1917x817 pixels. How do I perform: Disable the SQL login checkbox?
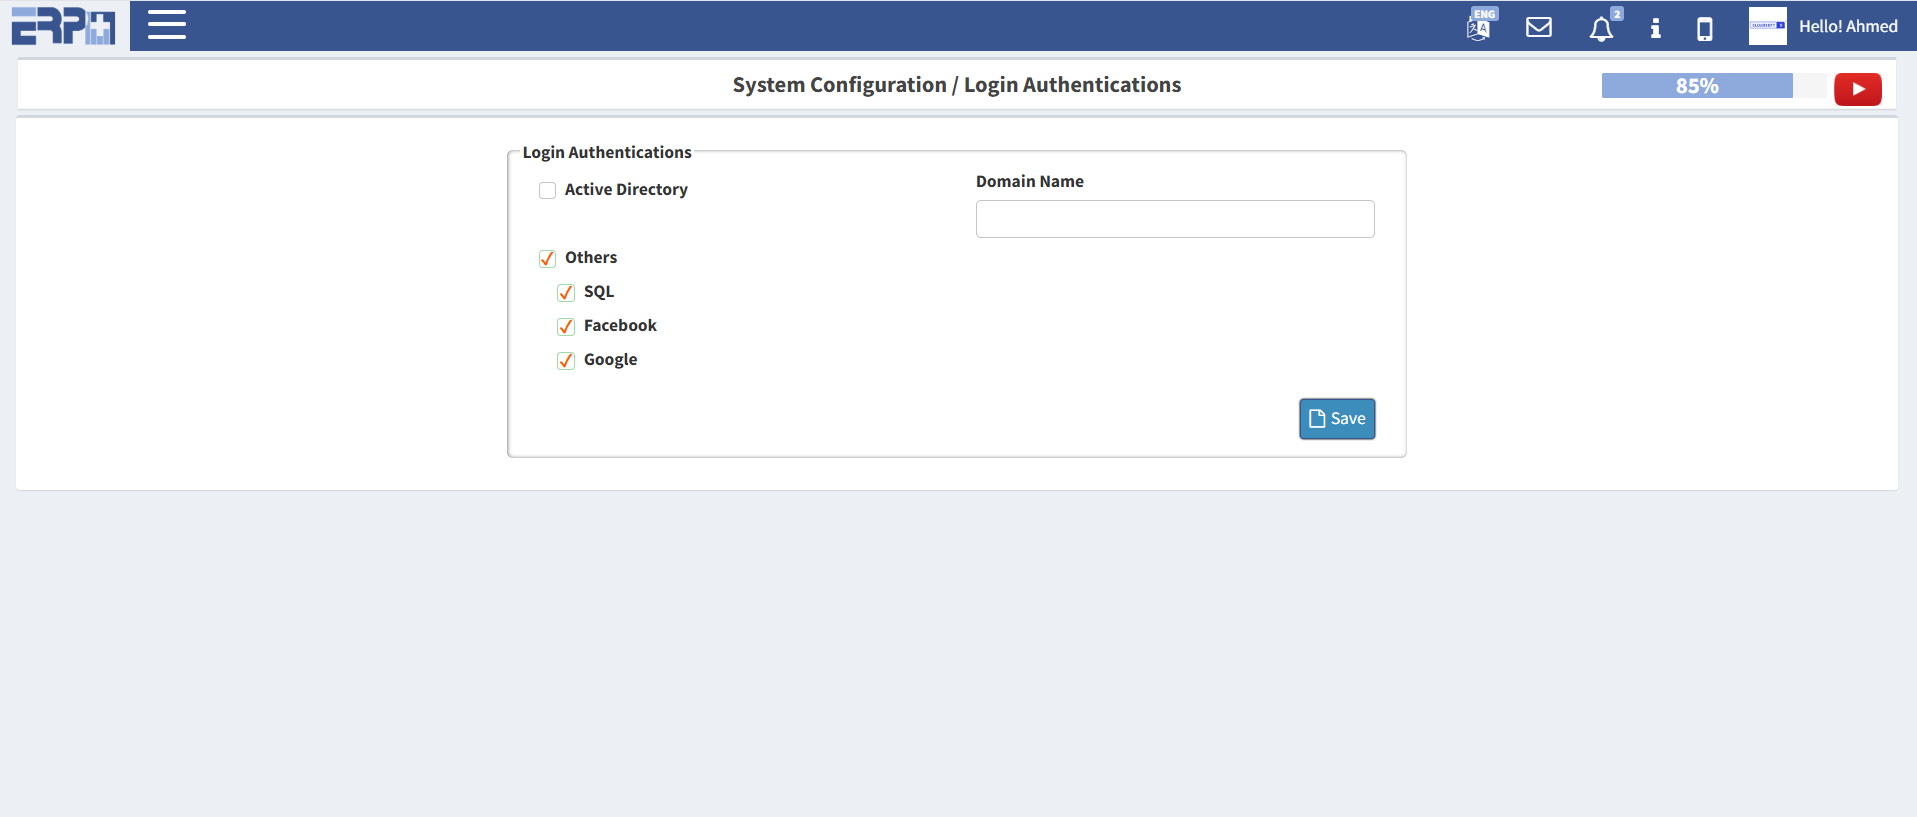(566, 292)
